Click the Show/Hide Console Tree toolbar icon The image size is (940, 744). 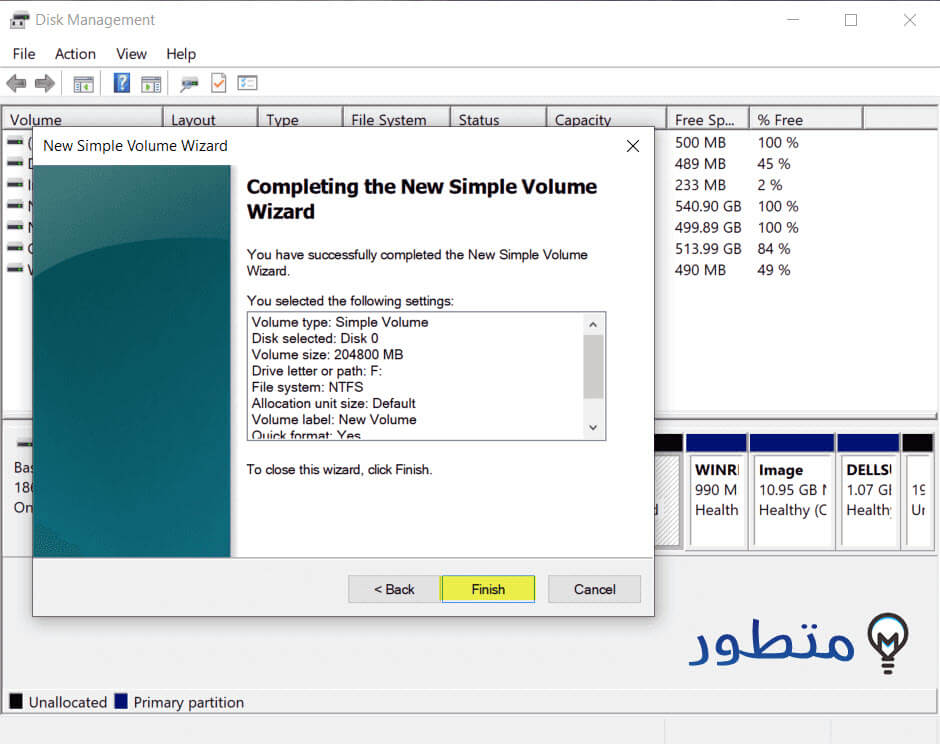point(83,84)
